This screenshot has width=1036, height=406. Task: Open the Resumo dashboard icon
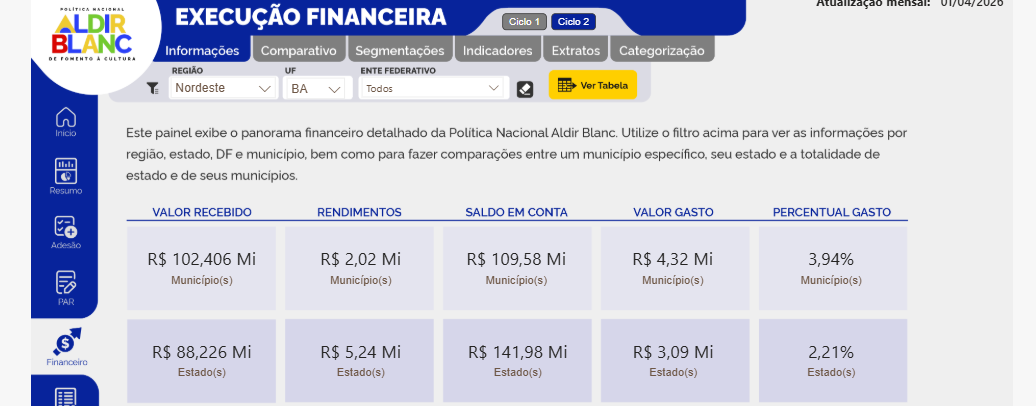click(x=65, y=175)
